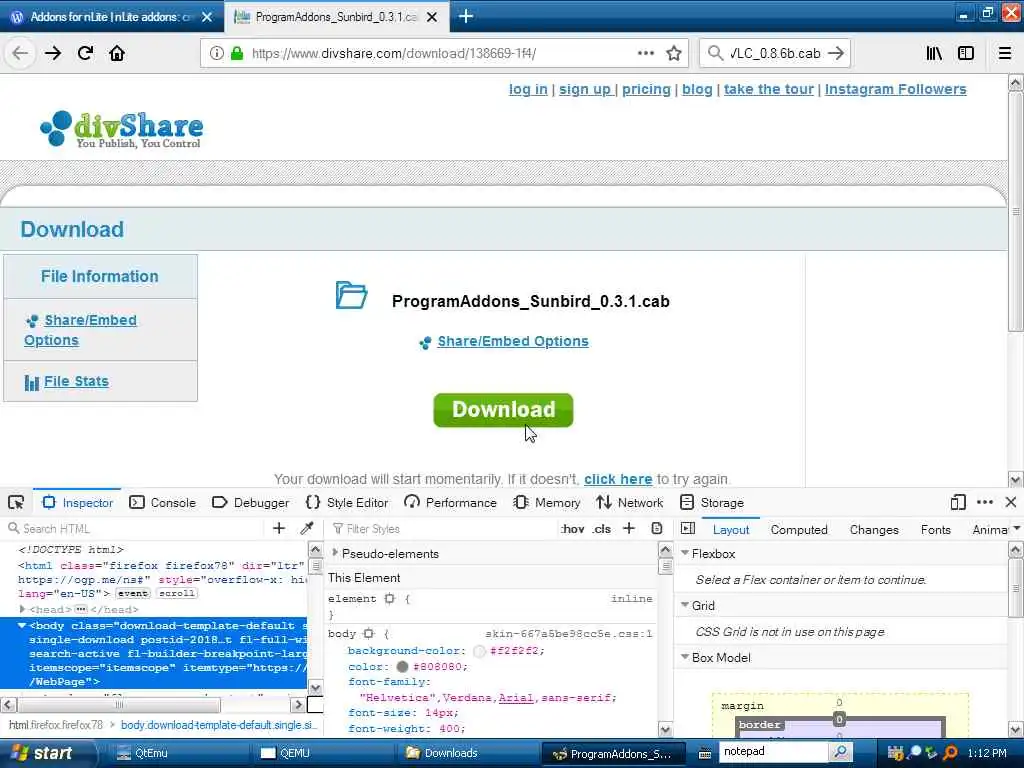The image size is (1024, 768).
Task: Open devtools customize three-dot menu
Action: 985,502
